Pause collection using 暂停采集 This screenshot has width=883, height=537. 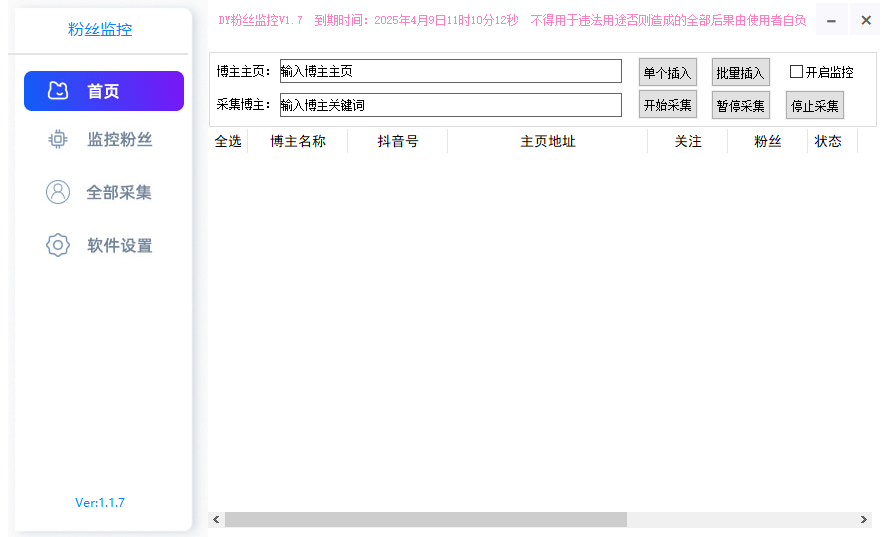(740, 105)
